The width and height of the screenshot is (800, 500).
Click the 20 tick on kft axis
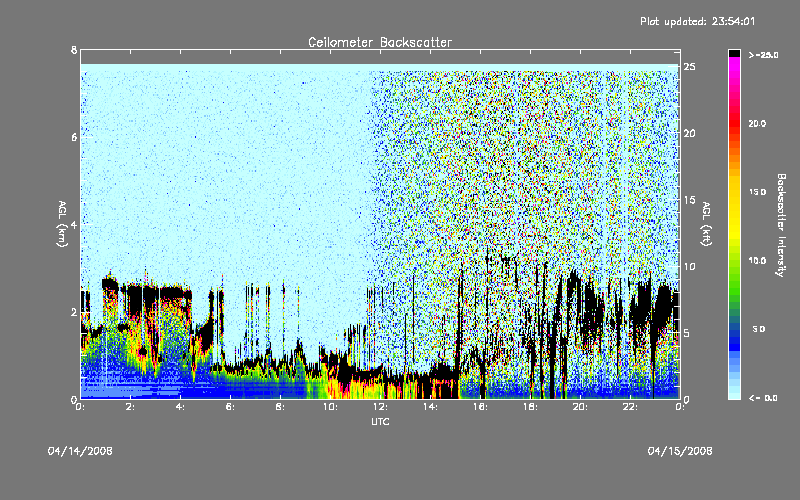(689, 133)
